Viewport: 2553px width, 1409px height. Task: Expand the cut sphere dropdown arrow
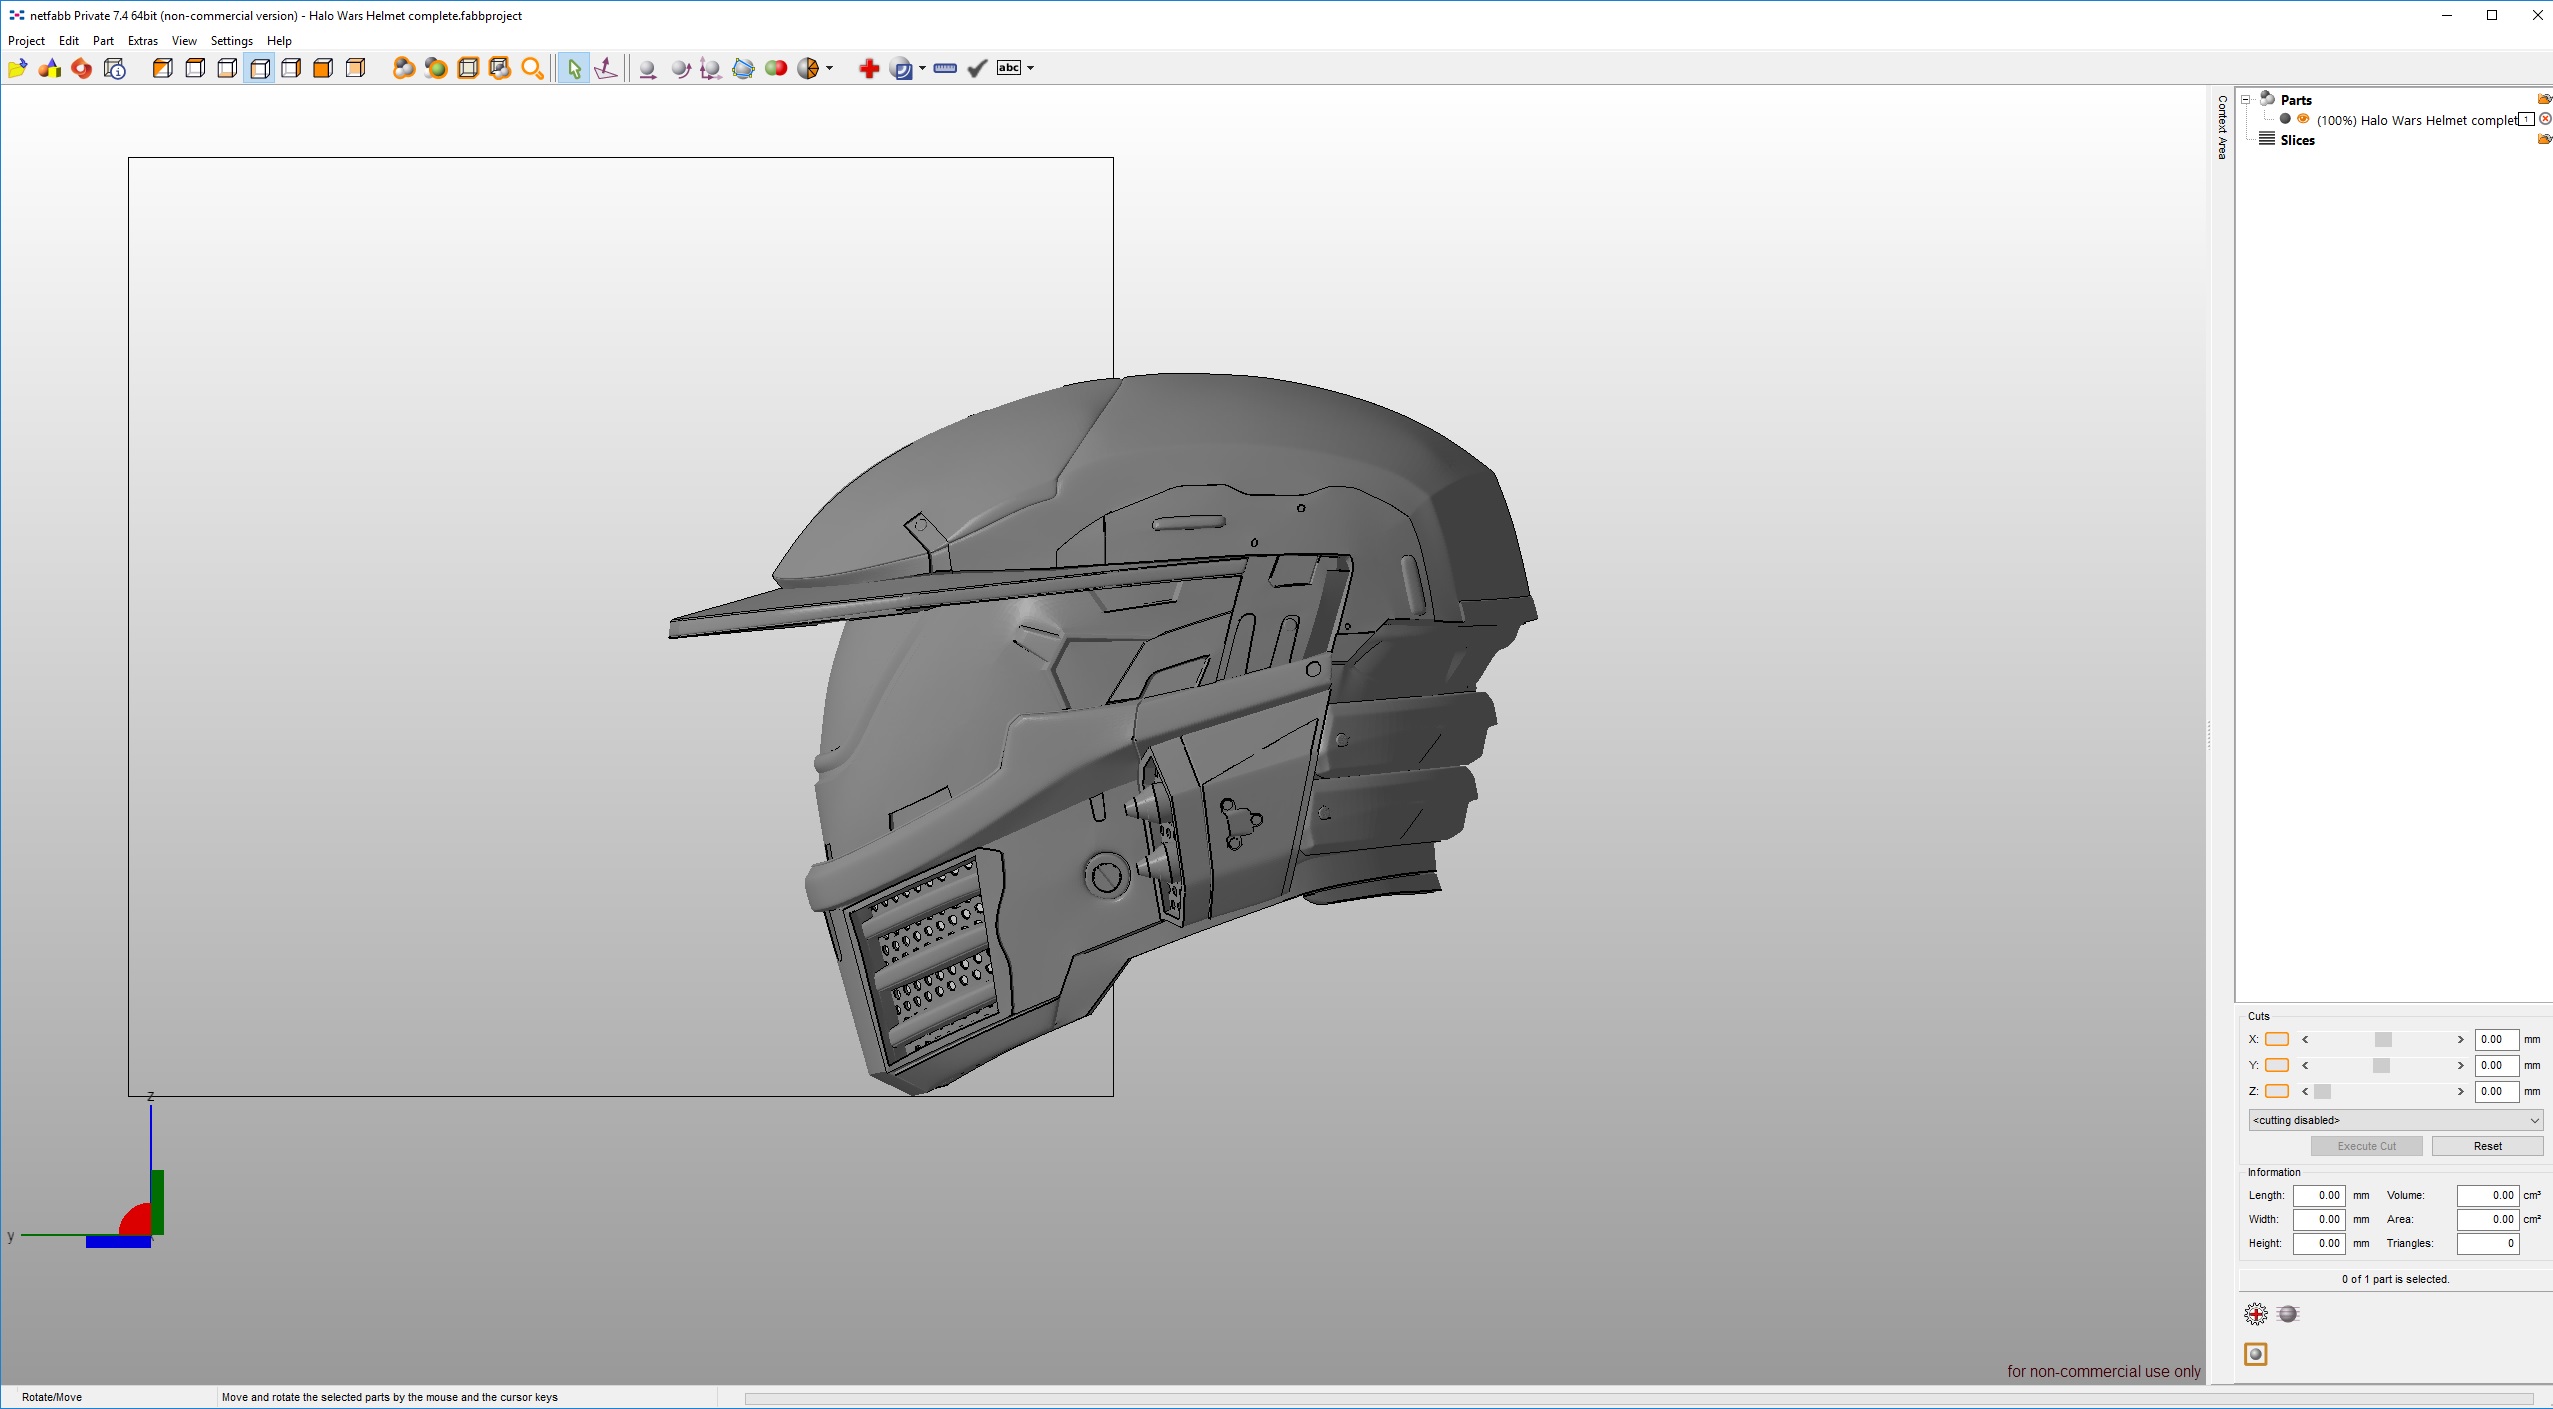pos(830,68)
